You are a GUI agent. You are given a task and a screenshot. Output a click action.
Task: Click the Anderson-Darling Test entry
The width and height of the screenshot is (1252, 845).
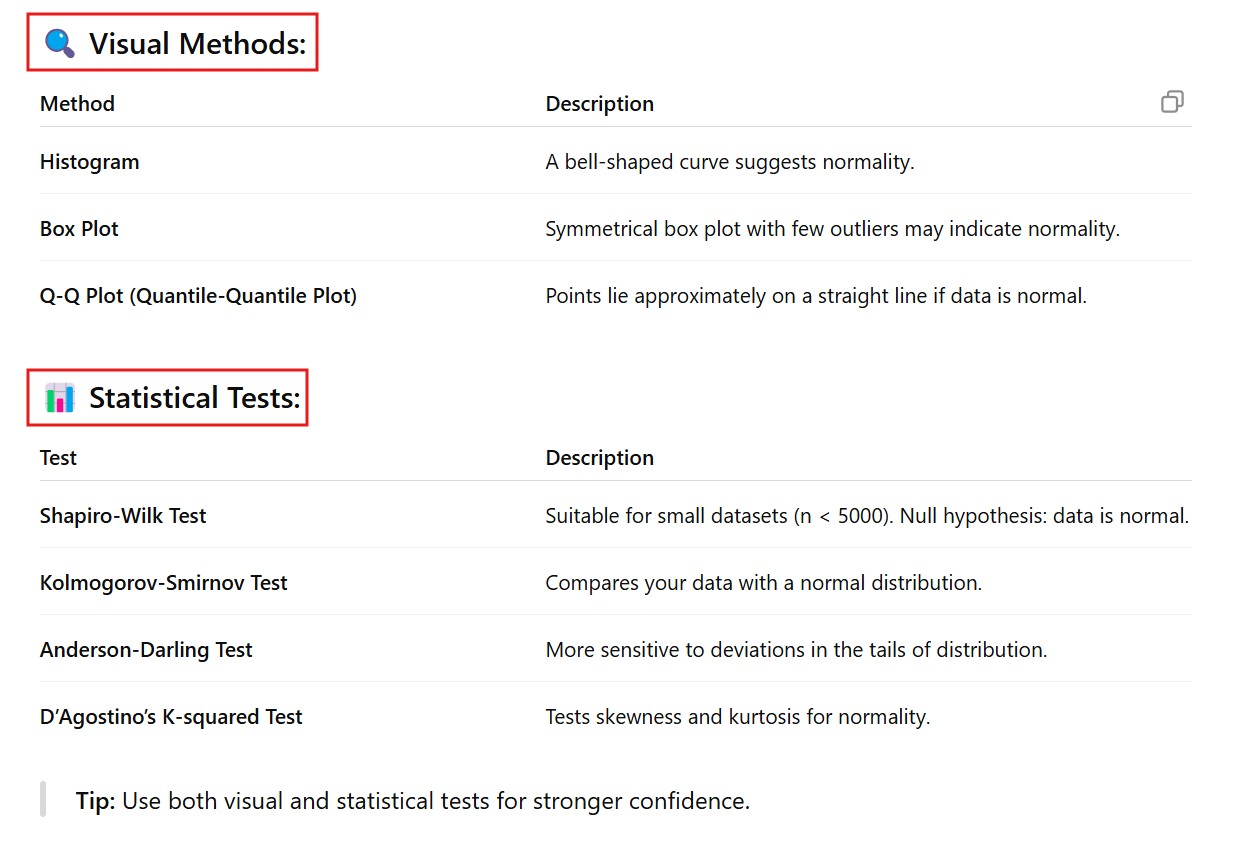[x=146, y=650]
